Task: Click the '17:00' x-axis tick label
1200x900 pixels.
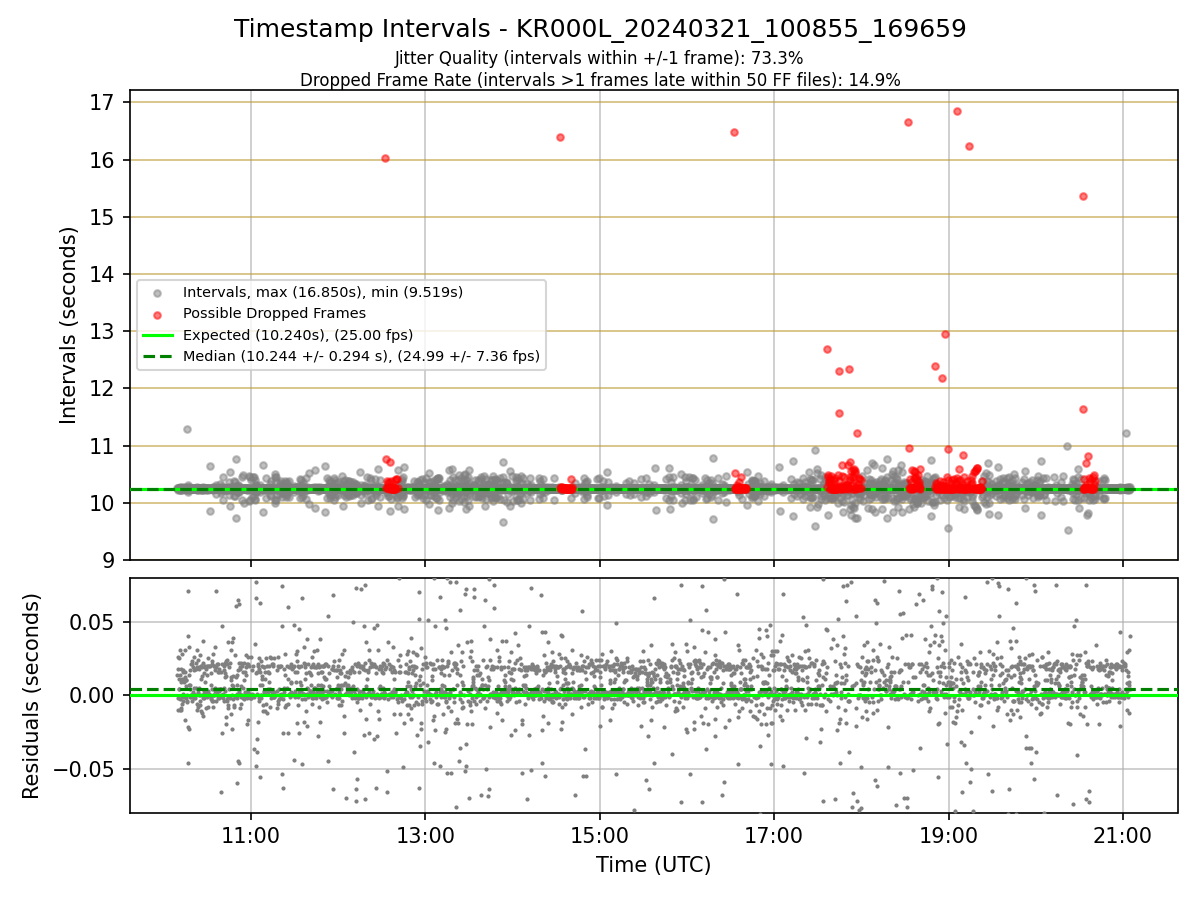Action: click(774, 836)
